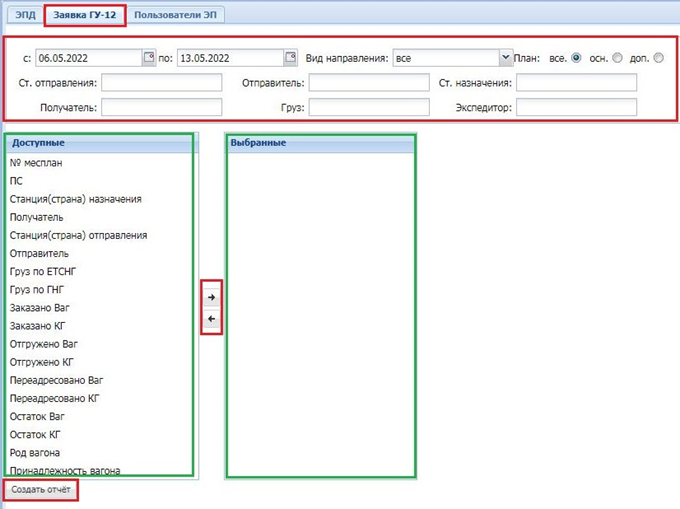The image size is (680, 509).
Task: Select the 'доп.' plan radio button
Action: 658,58
